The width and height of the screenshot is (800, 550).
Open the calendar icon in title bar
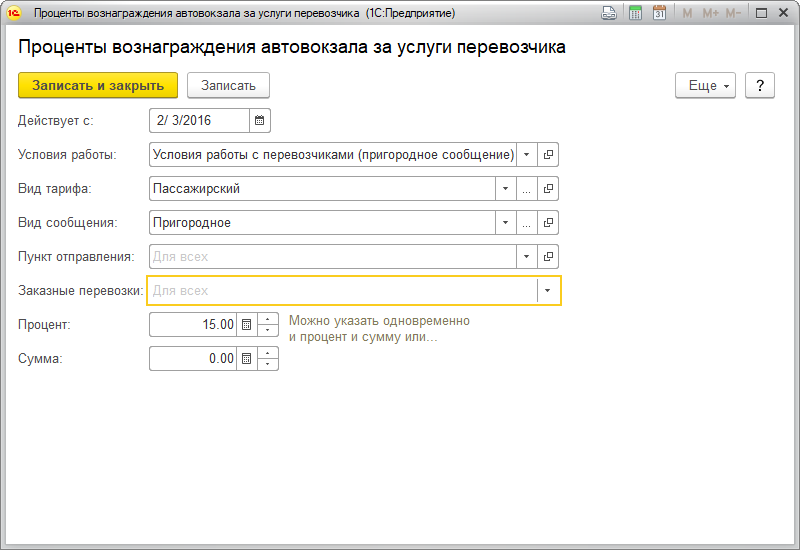659,14
